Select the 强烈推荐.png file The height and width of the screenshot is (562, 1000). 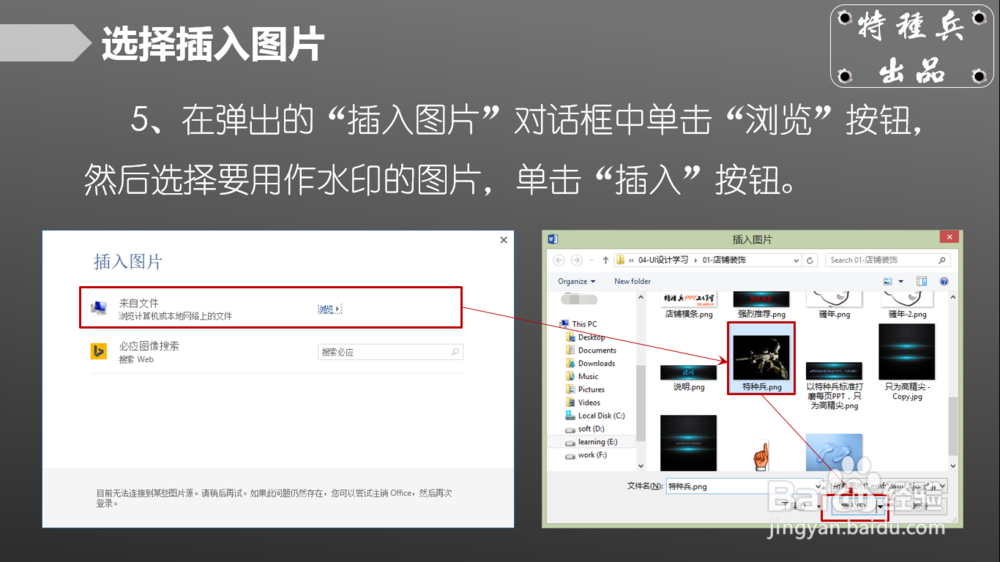tap(761, 306)
